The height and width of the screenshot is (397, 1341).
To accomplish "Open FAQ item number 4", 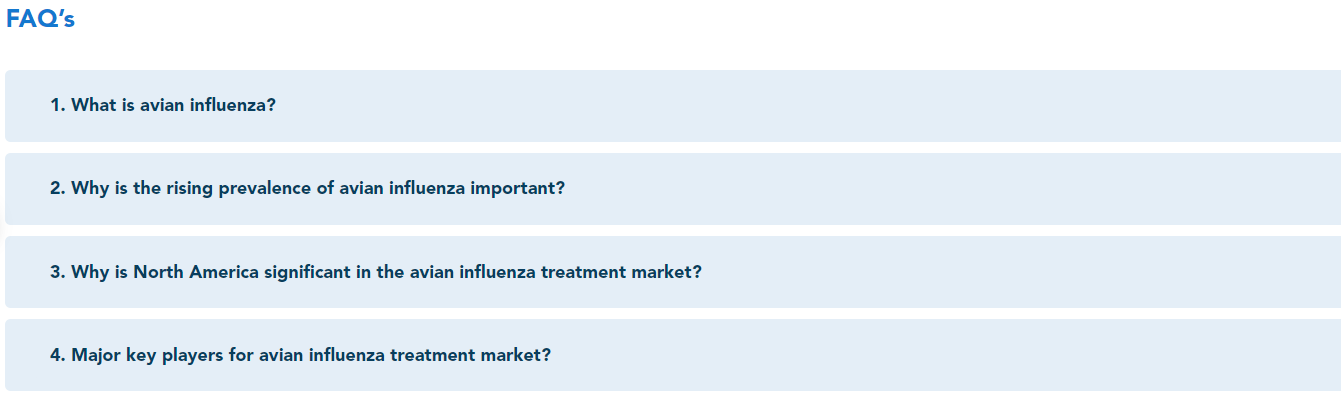I will click(x=672, y=355).
